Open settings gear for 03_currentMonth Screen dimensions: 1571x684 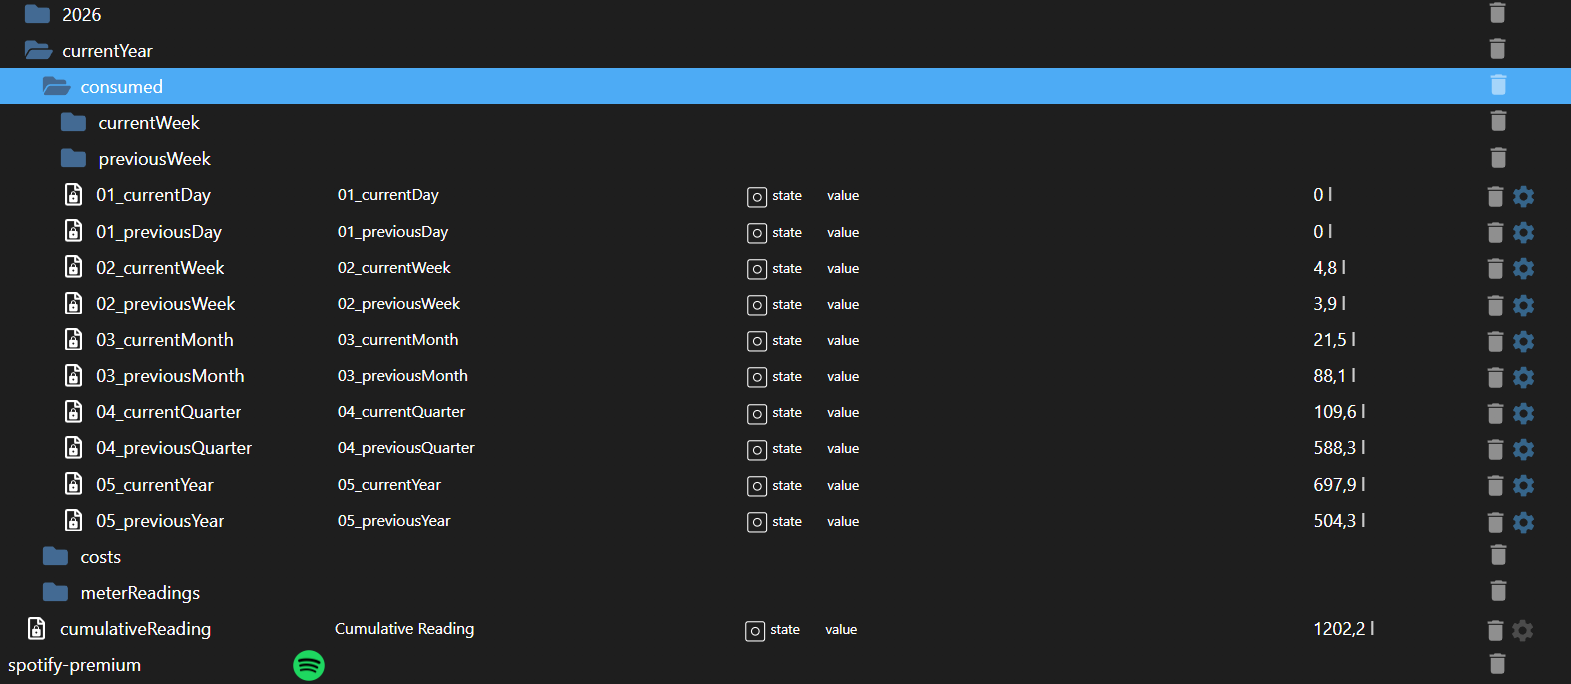tap(1523, 341)
